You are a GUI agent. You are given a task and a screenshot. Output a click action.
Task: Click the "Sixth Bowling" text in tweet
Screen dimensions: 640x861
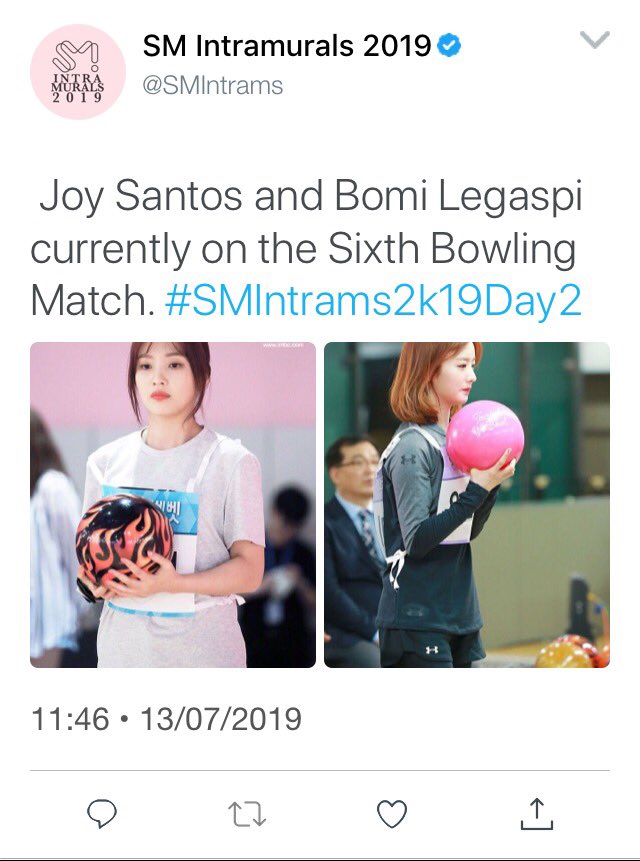[452, 250]
